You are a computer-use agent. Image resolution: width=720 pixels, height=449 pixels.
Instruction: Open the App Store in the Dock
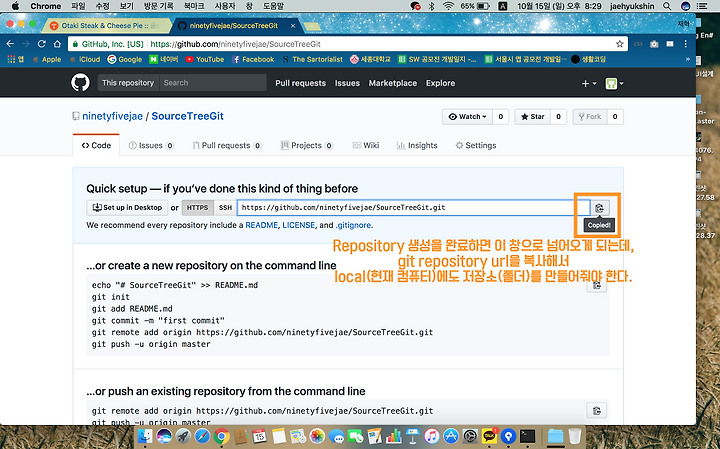(451, 436)
